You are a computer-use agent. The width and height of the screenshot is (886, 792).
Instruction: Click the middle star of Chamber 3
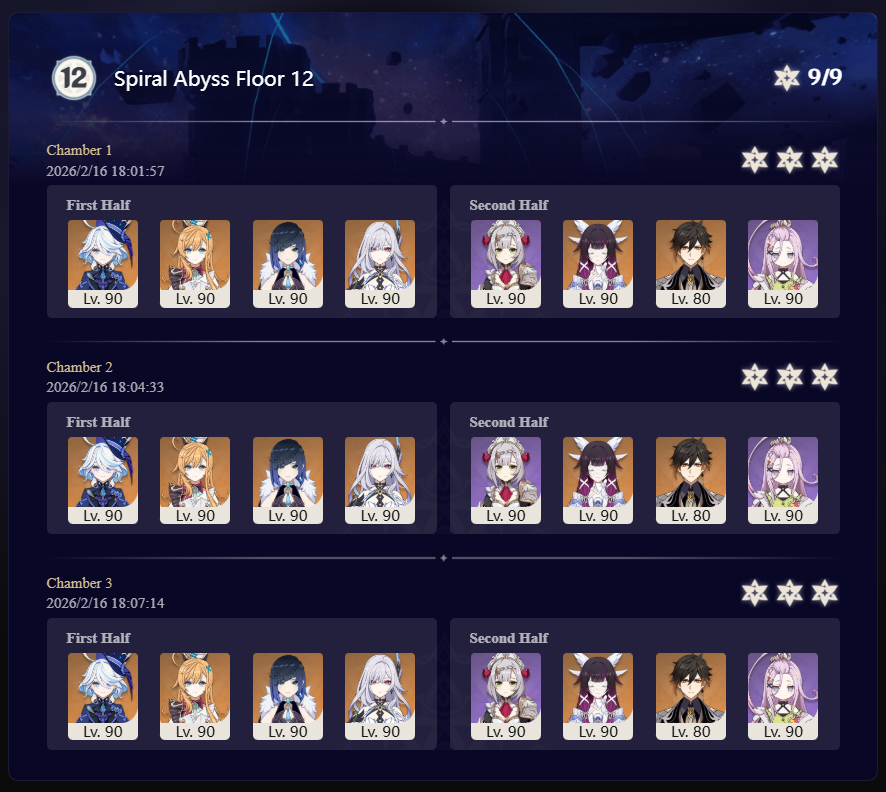[x=789, y=593]
